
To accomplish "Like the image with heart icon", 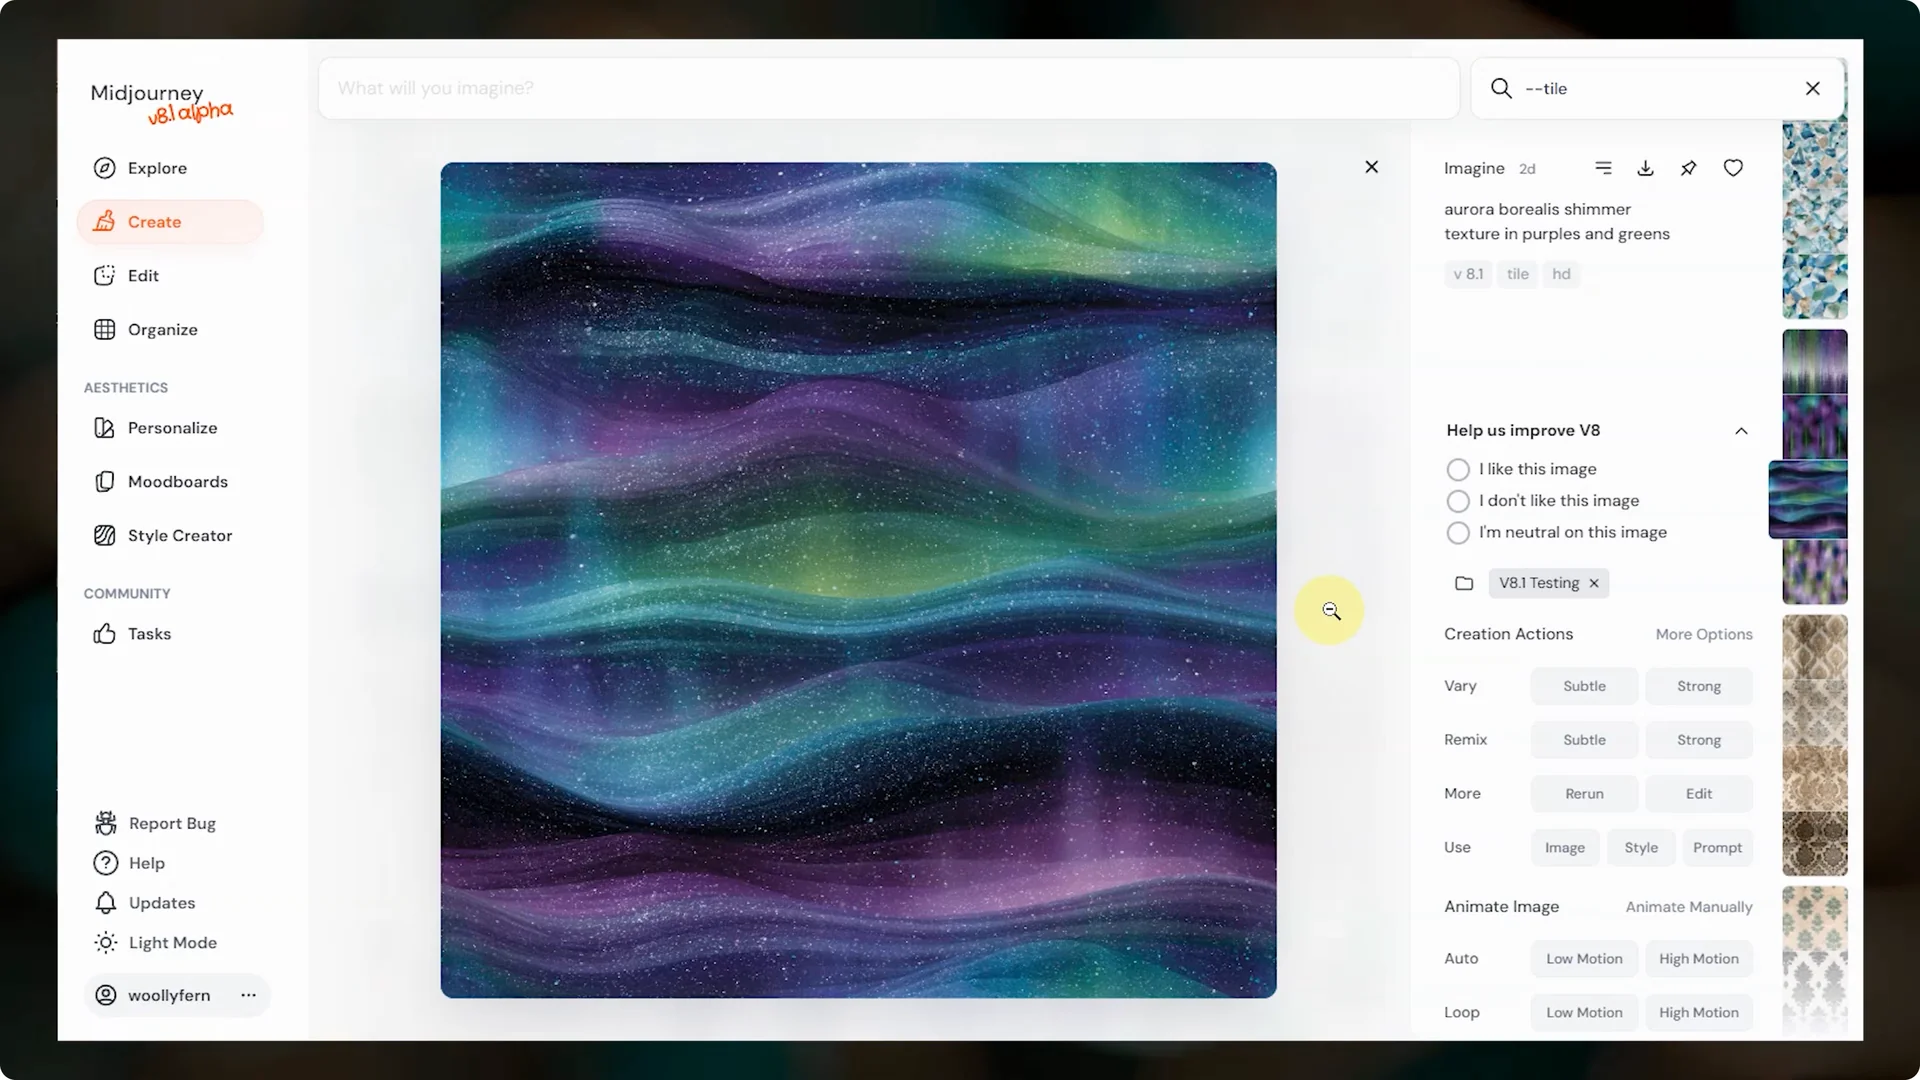I will tap(1733, 168).
